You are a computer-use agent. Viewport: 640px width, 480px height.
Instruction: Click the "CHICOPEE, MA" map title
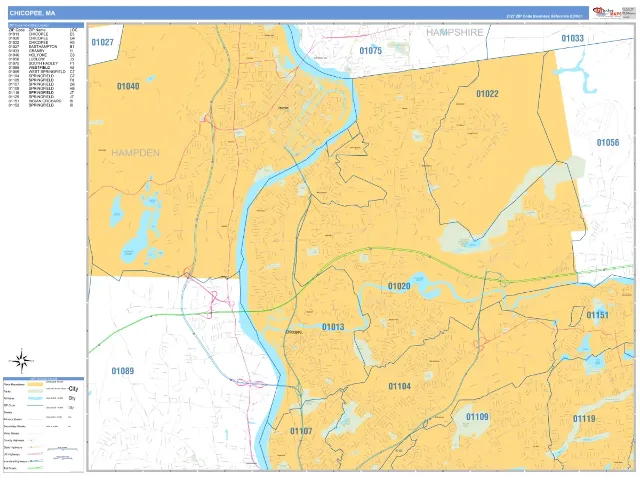32,13
